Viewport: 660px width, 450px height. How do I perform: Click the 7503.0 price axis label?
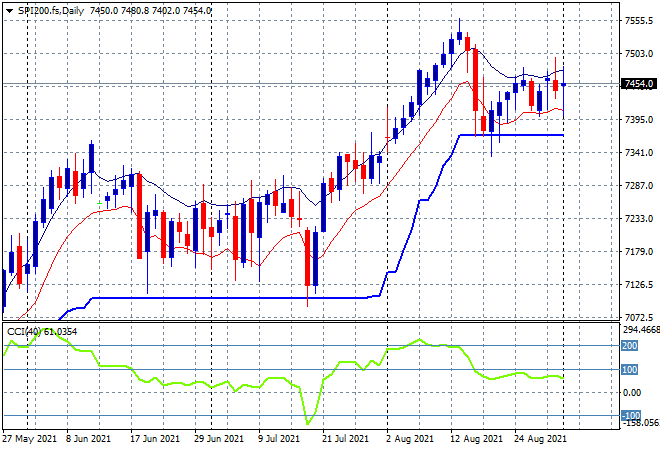(639, 53)
